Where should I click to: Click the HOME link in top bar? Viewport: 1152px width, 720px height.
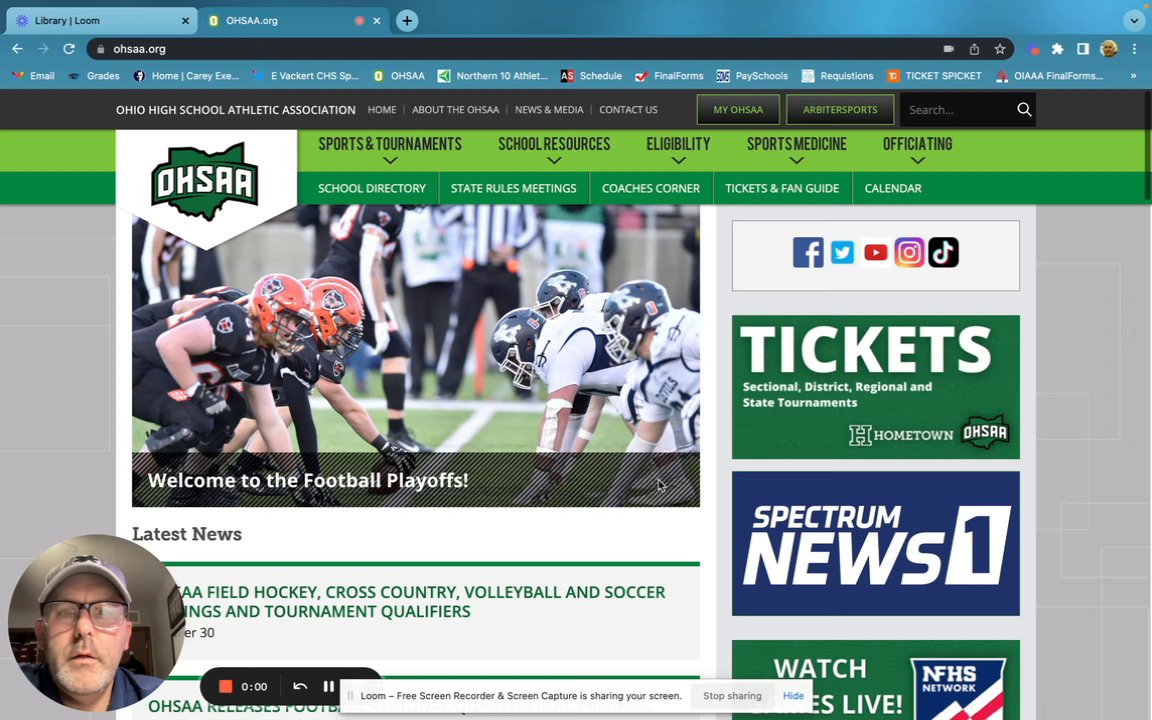382,109
